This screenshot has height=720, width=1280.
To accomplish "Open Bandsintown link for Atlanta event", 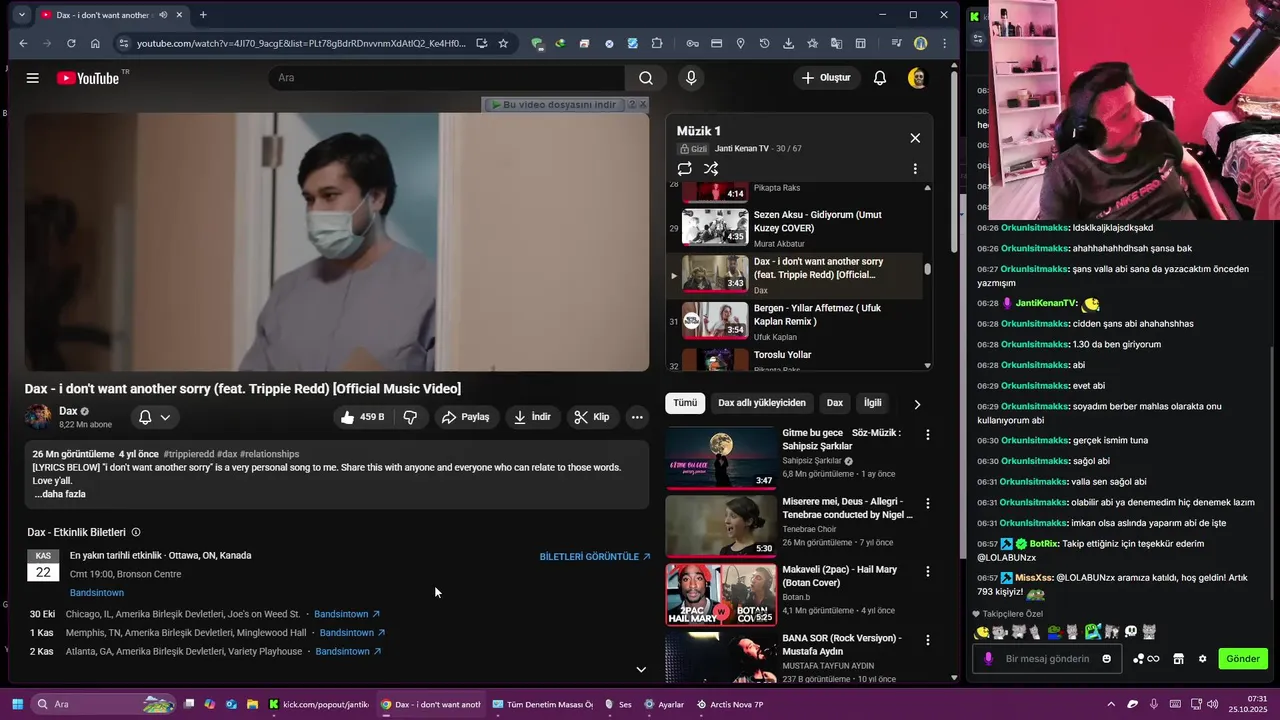I will click(348, 652).
